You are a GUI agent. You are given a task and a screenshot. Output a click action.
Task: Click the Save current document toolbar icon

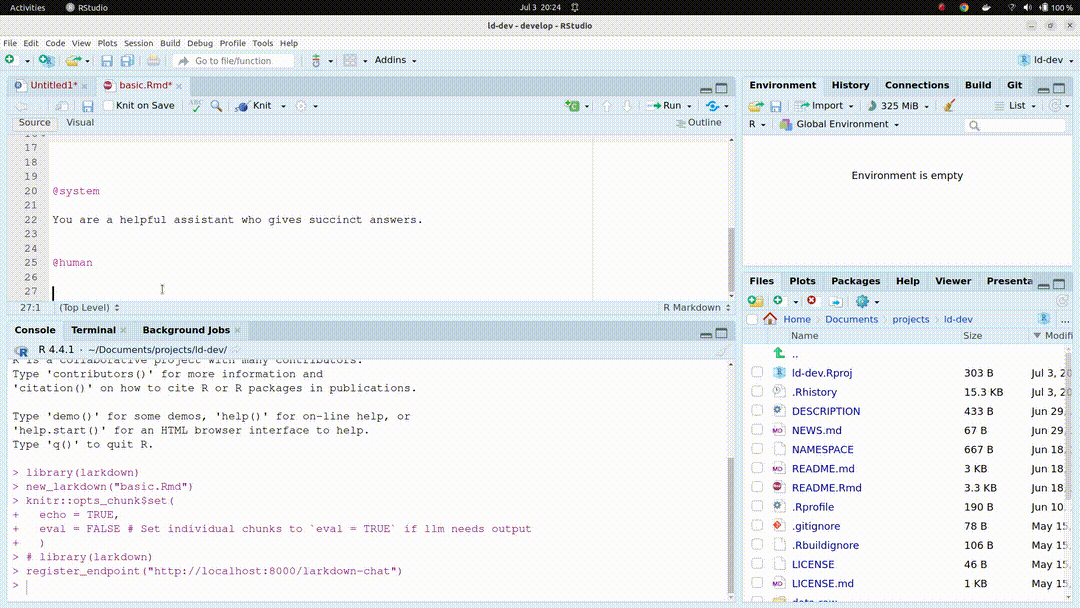click(107, 61)
